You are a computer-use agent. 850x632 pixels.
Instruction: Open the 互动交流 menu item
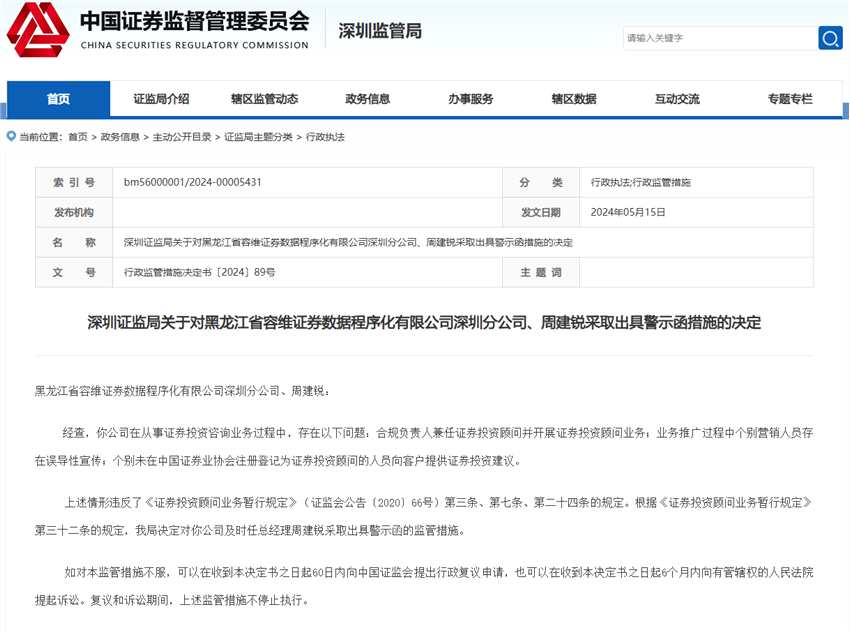[x=677, y=99]
